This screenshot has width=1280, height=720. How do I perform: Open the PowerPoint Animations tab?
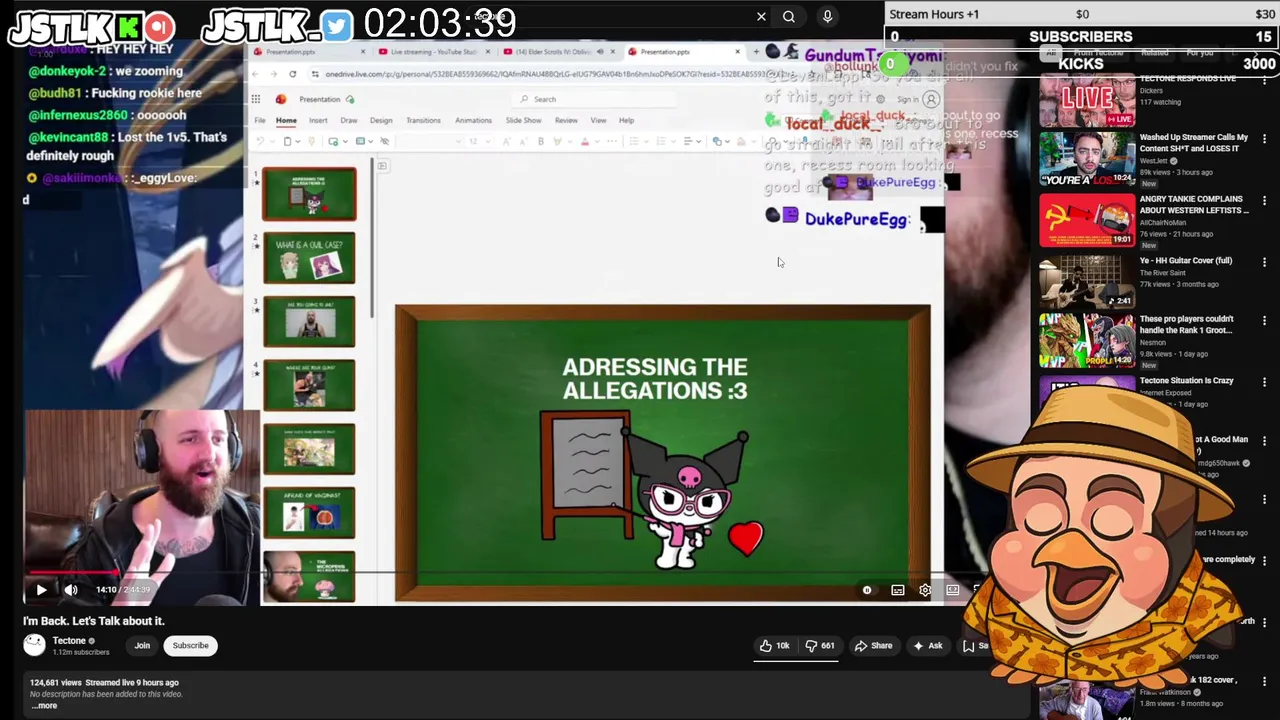[x=473, y=120]
